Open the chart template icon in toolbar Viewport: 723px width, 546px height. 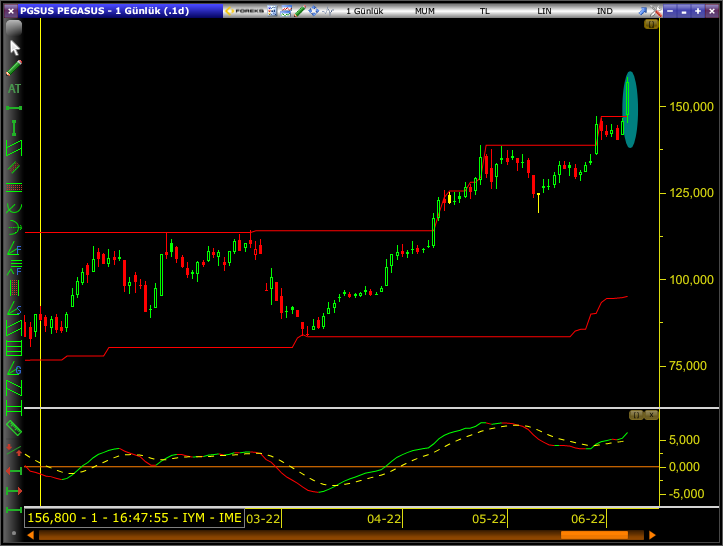[286, 11]
